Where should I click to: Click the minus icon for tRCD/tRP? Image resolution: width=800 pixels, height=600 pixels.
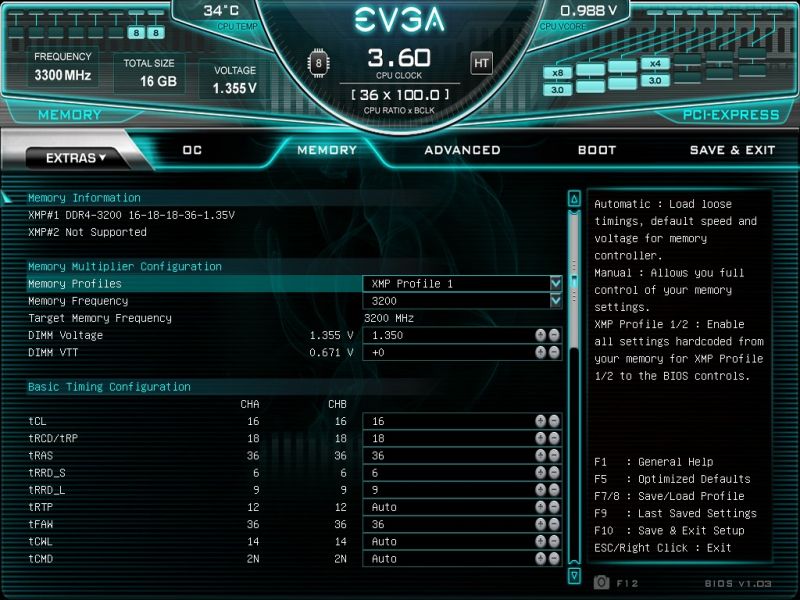[x=554, y=438]
